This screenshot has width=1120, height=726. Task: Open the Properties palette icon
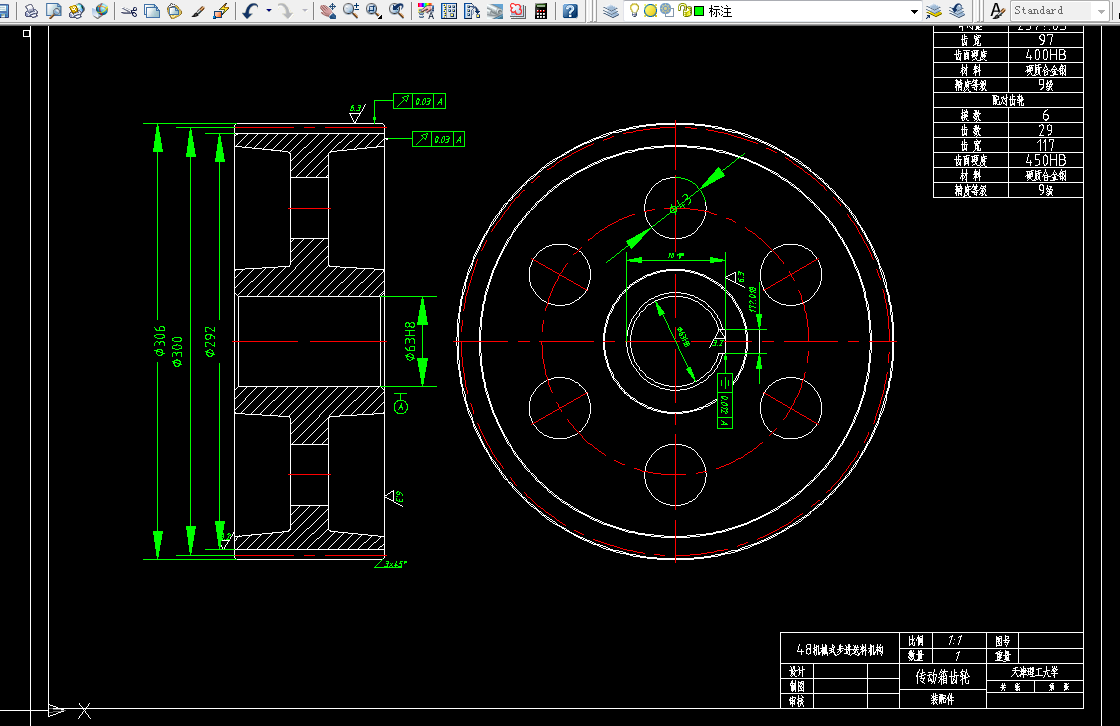[426, 11]
